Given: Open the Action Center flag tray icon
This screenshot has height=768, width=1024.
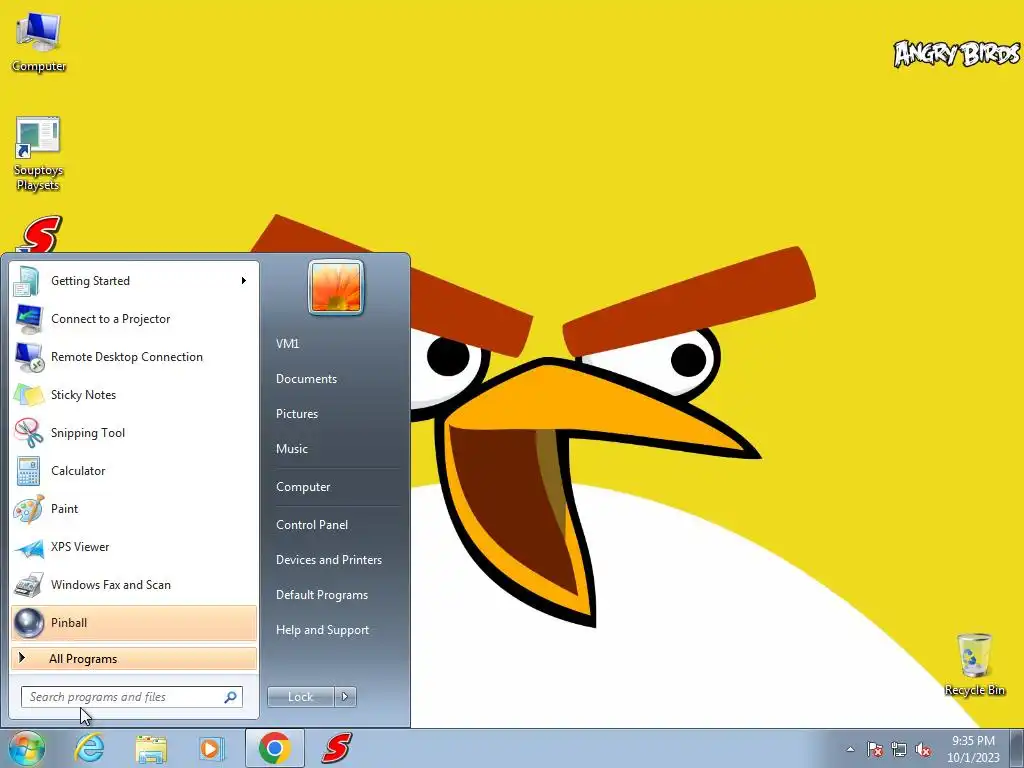Looking at the screenshot, I should [x=874, y=749].
